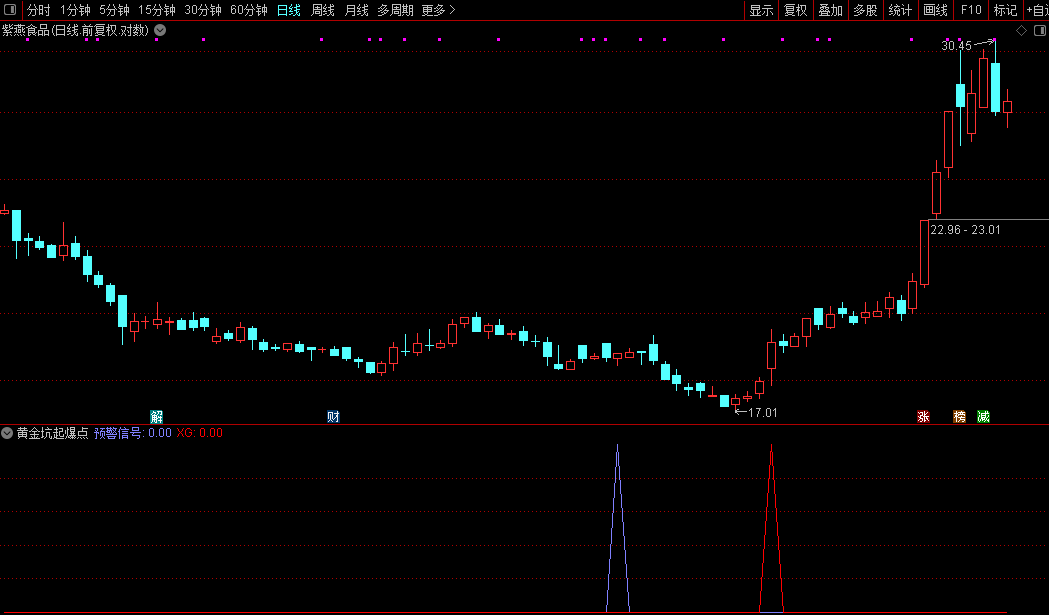This screenshot has width=1049, height=615.
Task: Switch to 1分钟 period
Action: [x=75, y=10]
